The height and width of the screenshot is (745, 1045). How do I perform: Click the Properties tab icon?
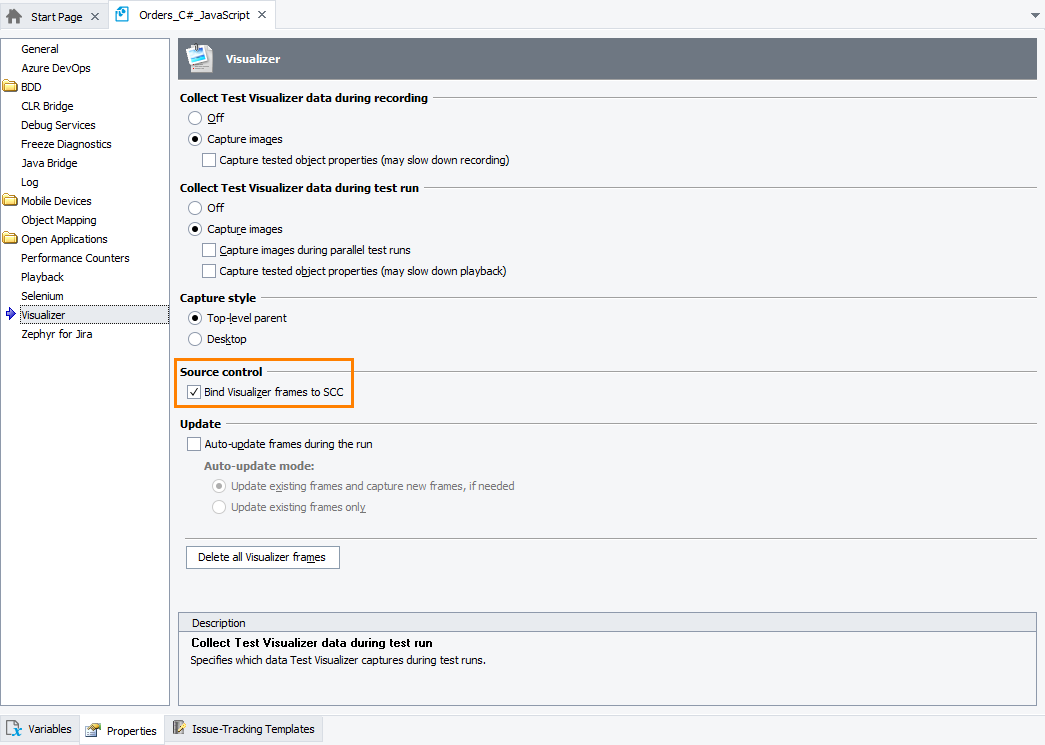(93, 730)
